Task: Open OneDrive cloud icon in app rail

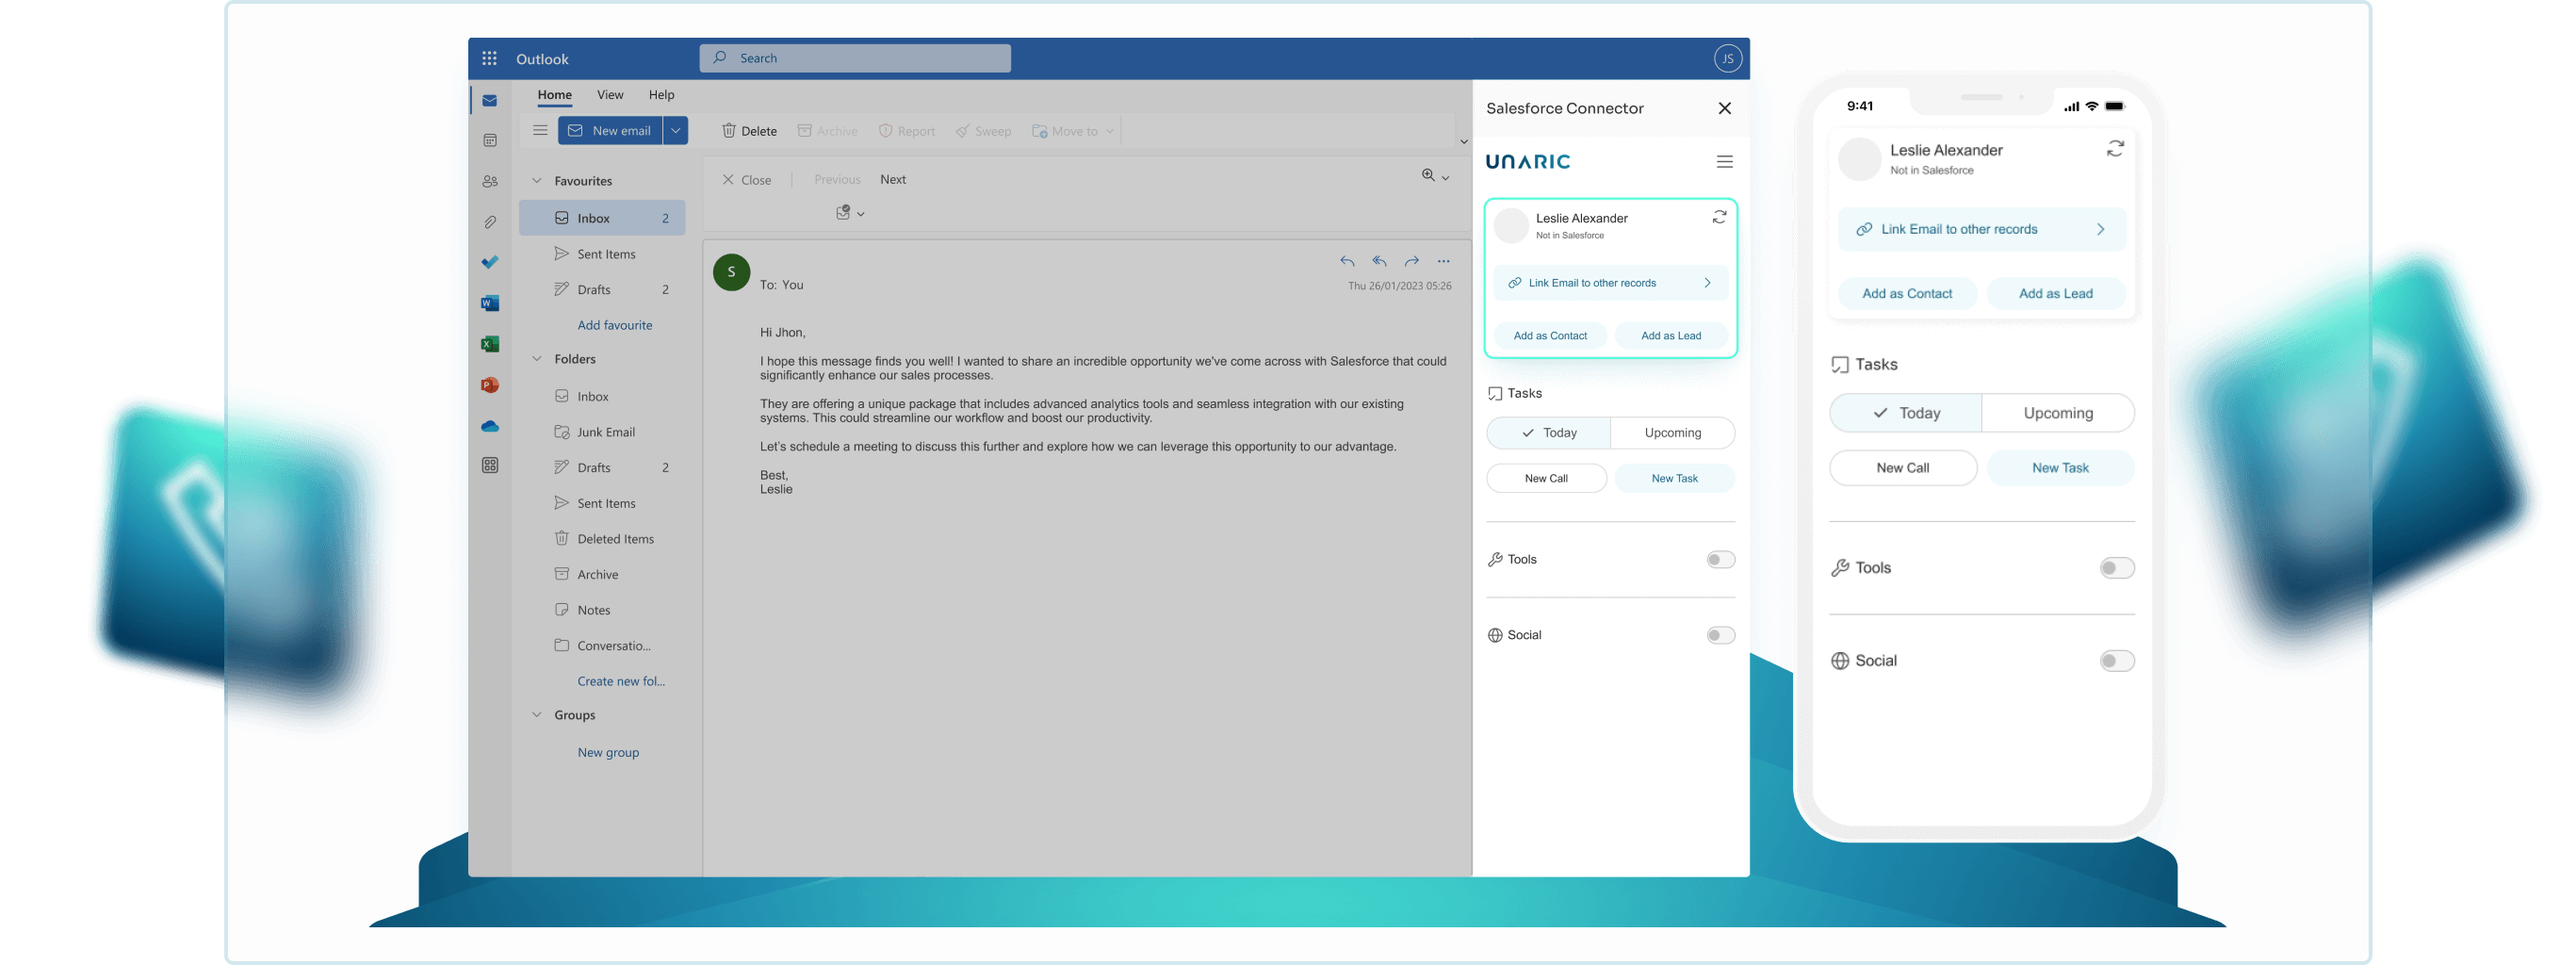Action: click(x=490, y=426)
